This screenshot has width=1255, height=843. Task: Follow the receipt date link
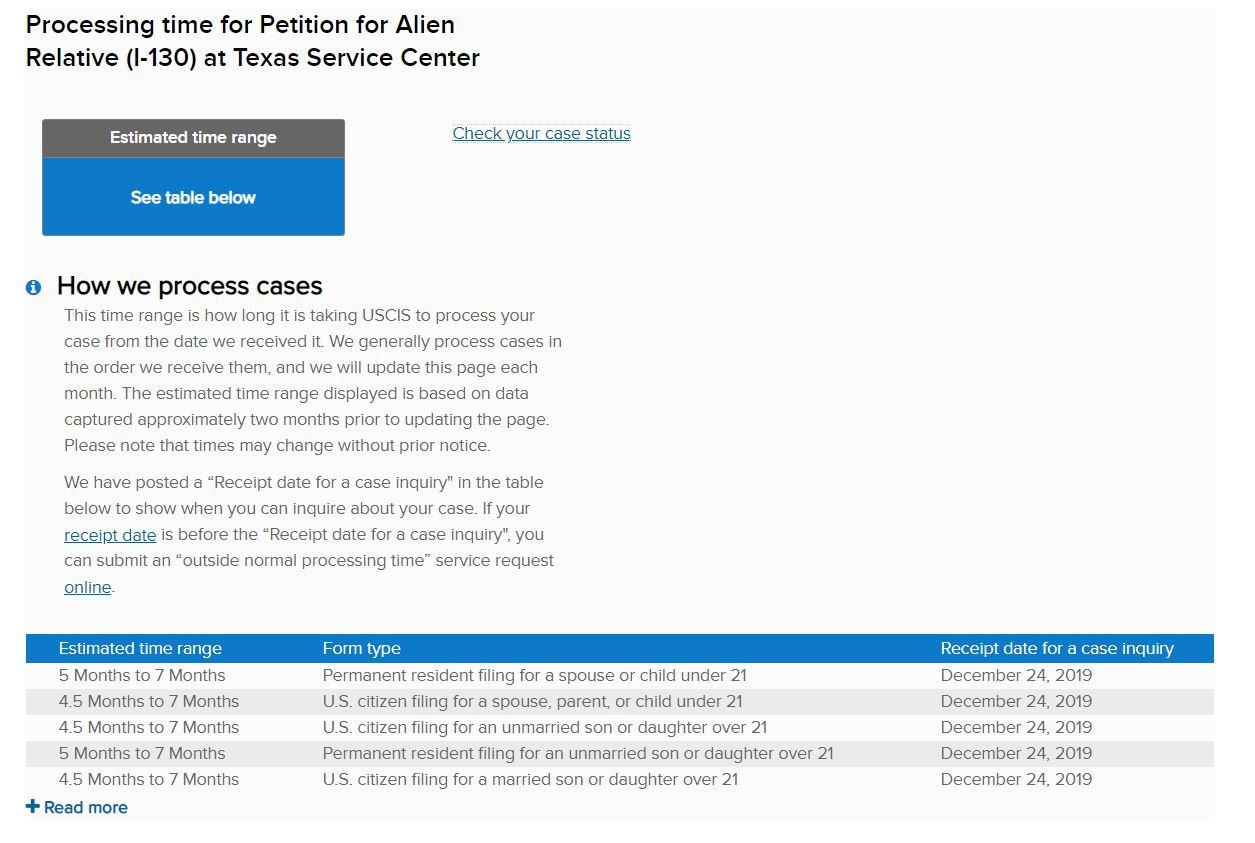[110, 535]
